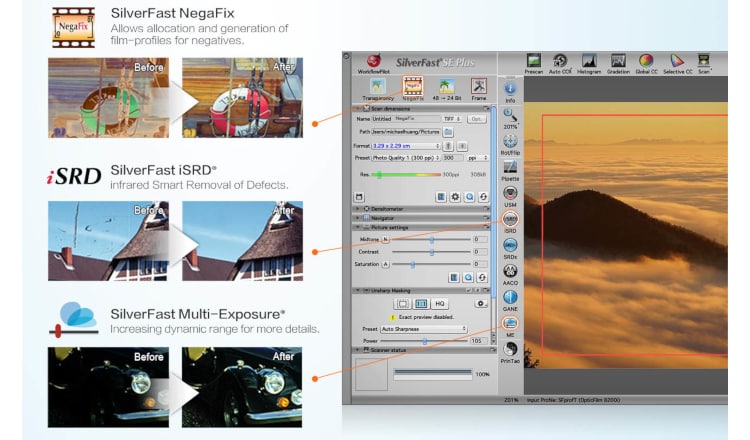
Task: Collapse the Scan dimensions panel
Action: (357, 109)
